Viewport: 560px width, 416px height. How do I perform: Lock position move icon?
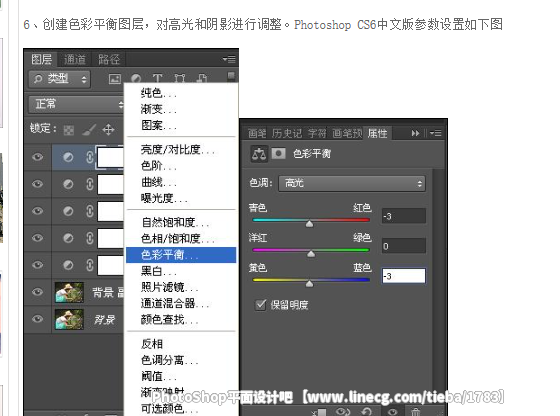[108, 129]
